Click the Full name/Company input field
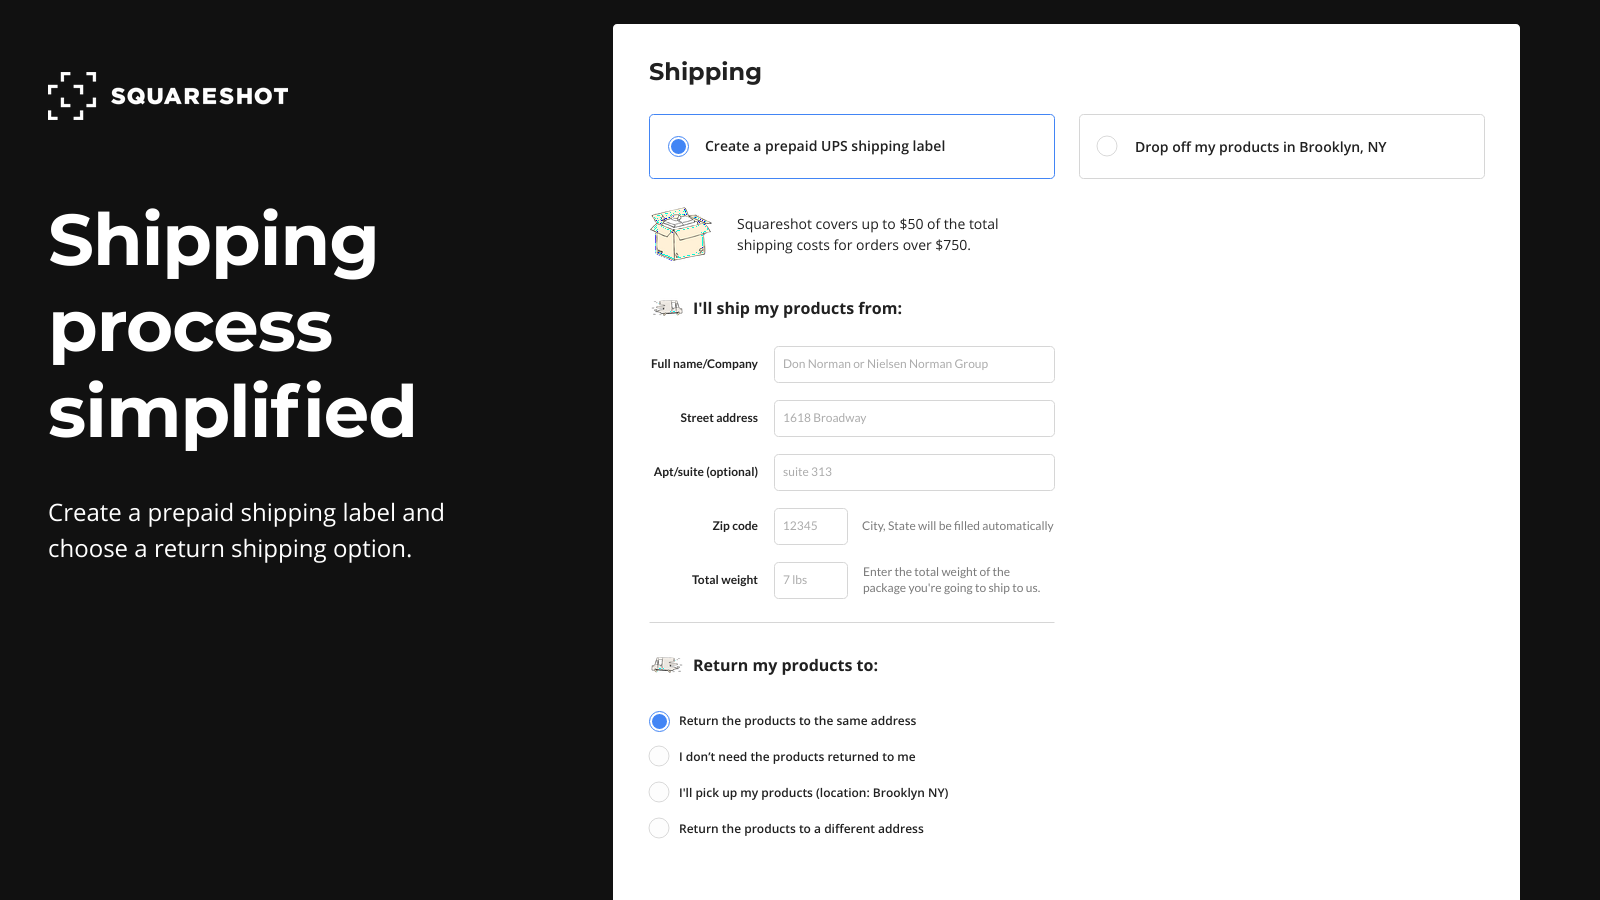 click(913, 364)
